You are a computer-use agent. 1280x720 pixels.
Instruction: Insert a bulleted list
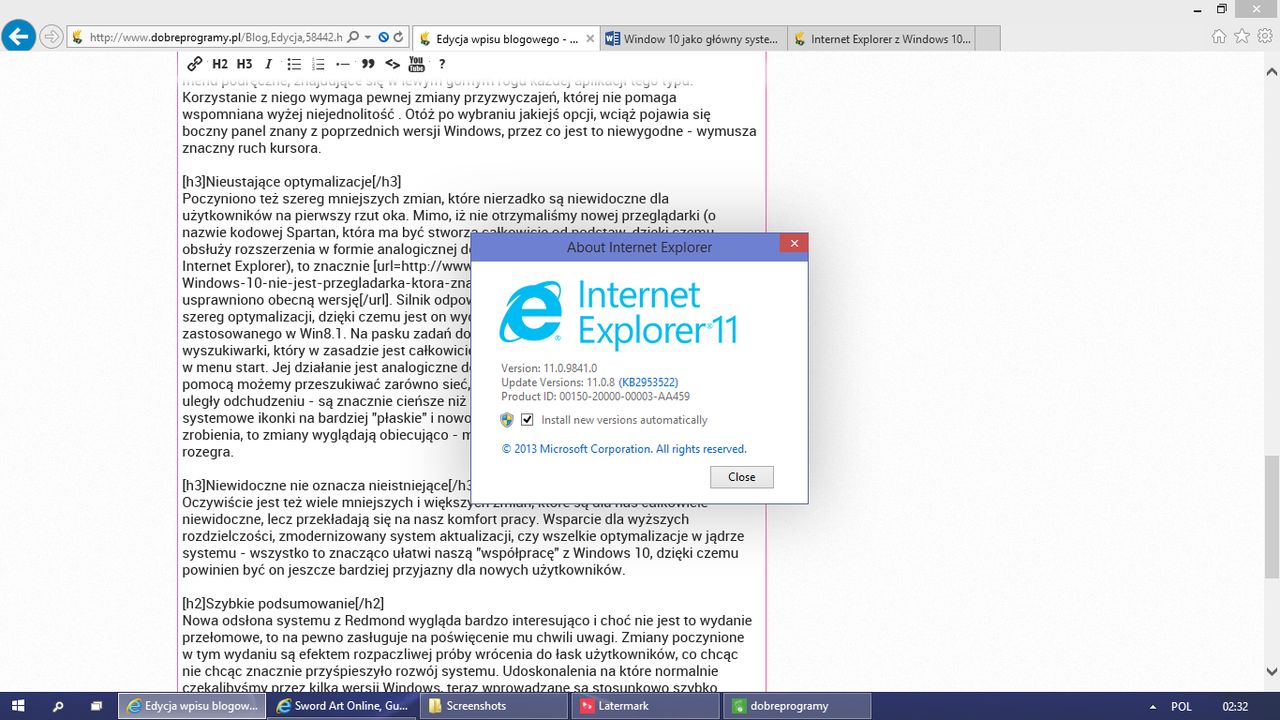pos(294,64)
